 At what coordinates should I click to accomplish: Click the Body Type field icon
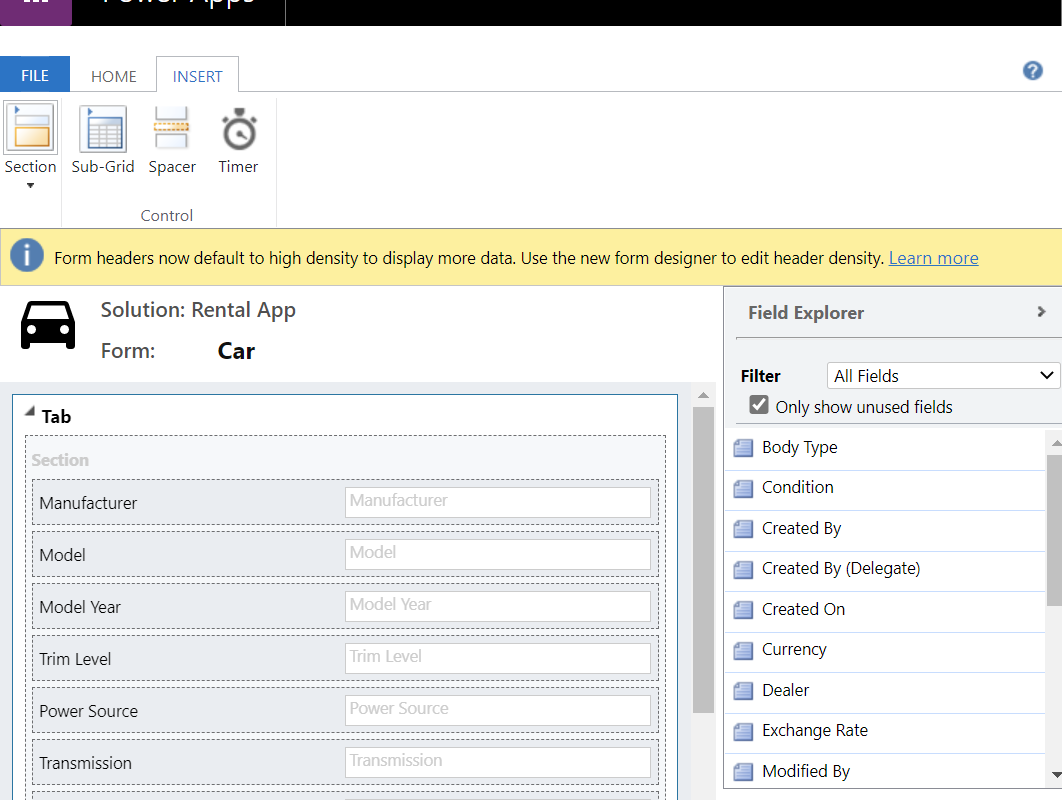pos(743,448)
